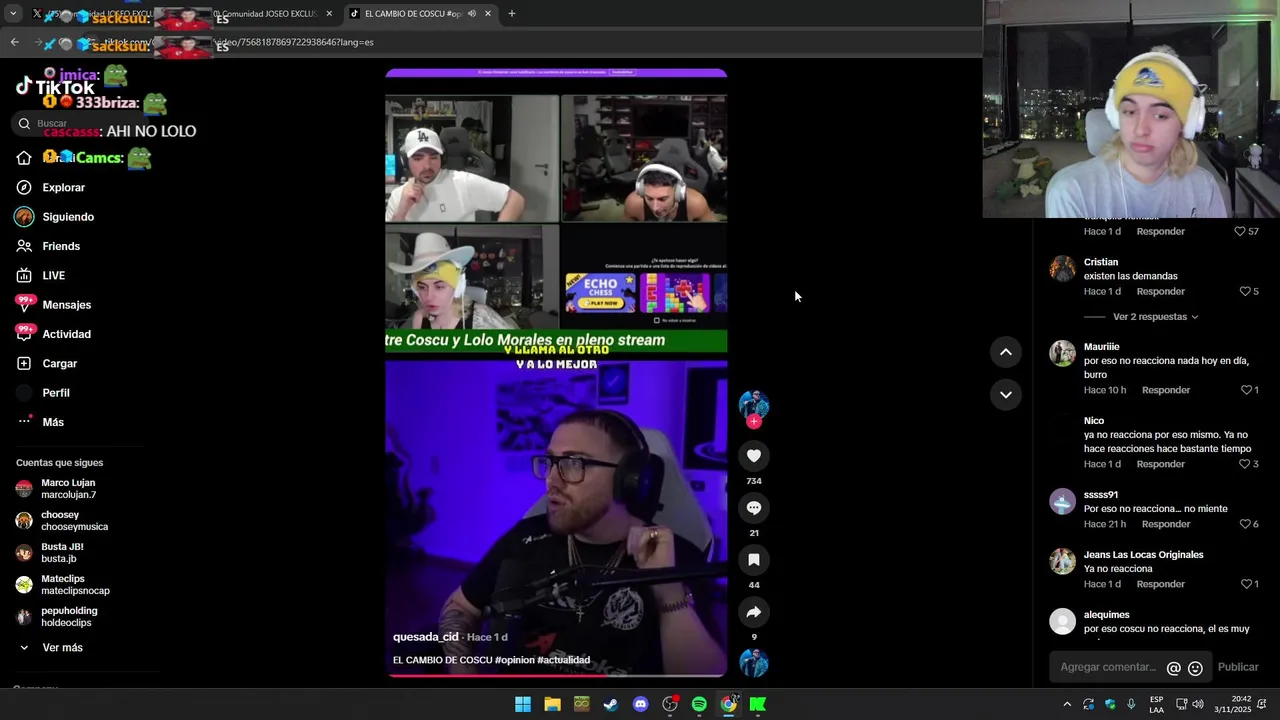Expand Ver más followed accounts
The width and height of the screenshot is (1280, 720).
pos(62,648)
